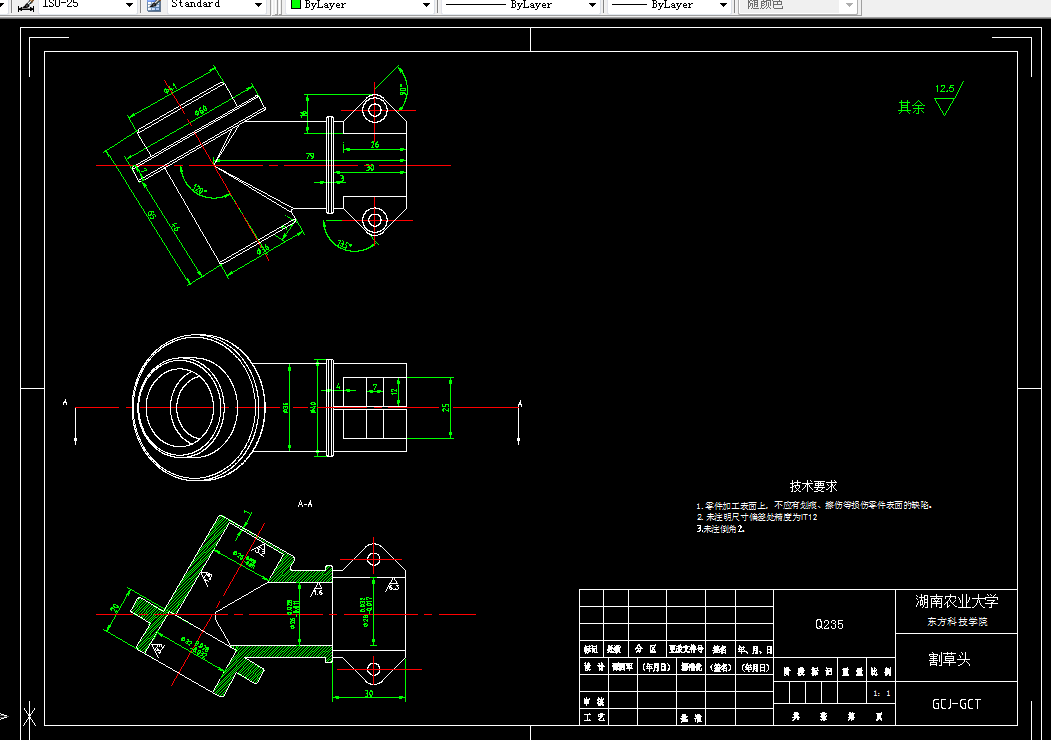Open the ByLayer linetype control dropdown

[592, 5]
